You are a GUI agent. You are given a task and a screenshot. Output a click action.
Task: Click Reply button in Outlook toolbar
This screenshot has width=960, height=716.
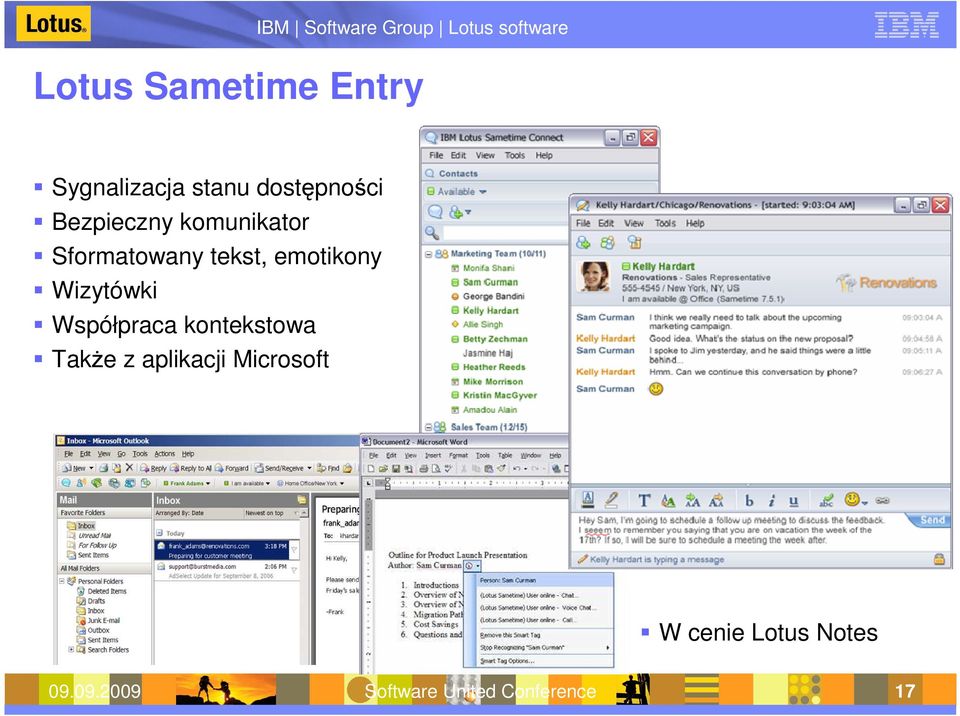coord(154,468)
